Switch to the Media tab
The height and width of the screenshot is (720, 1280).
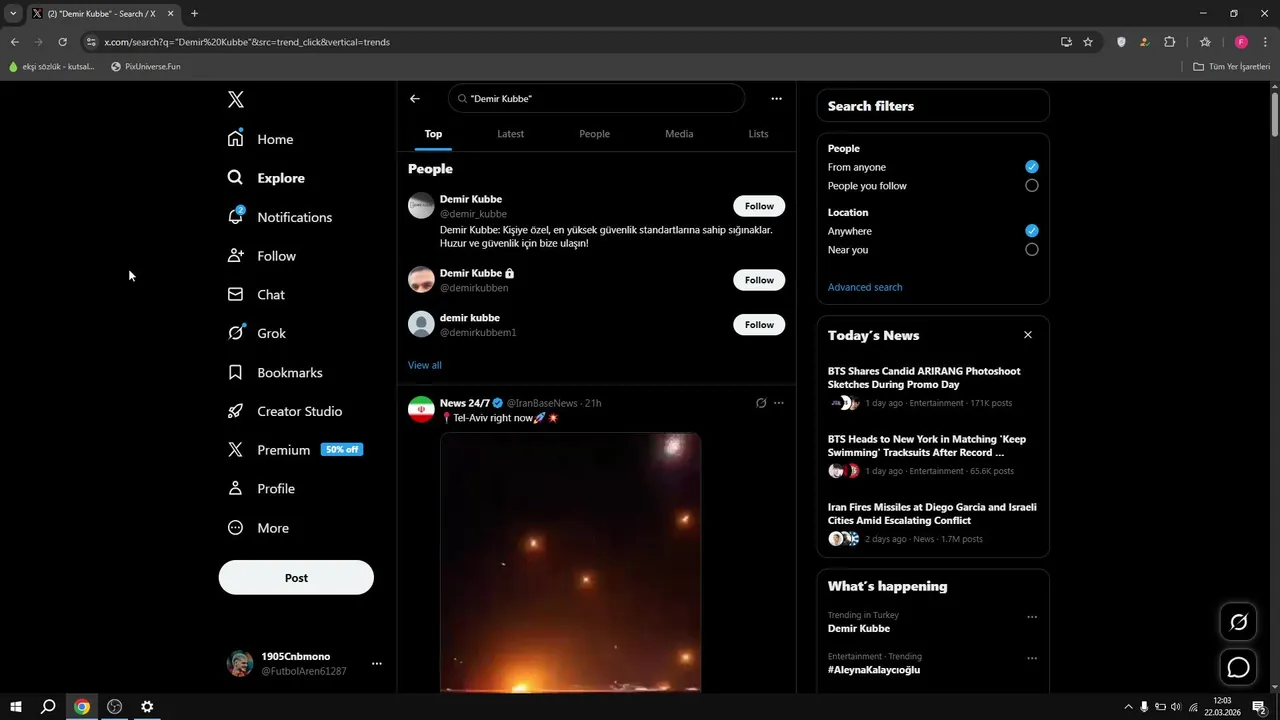coord(679,134)
